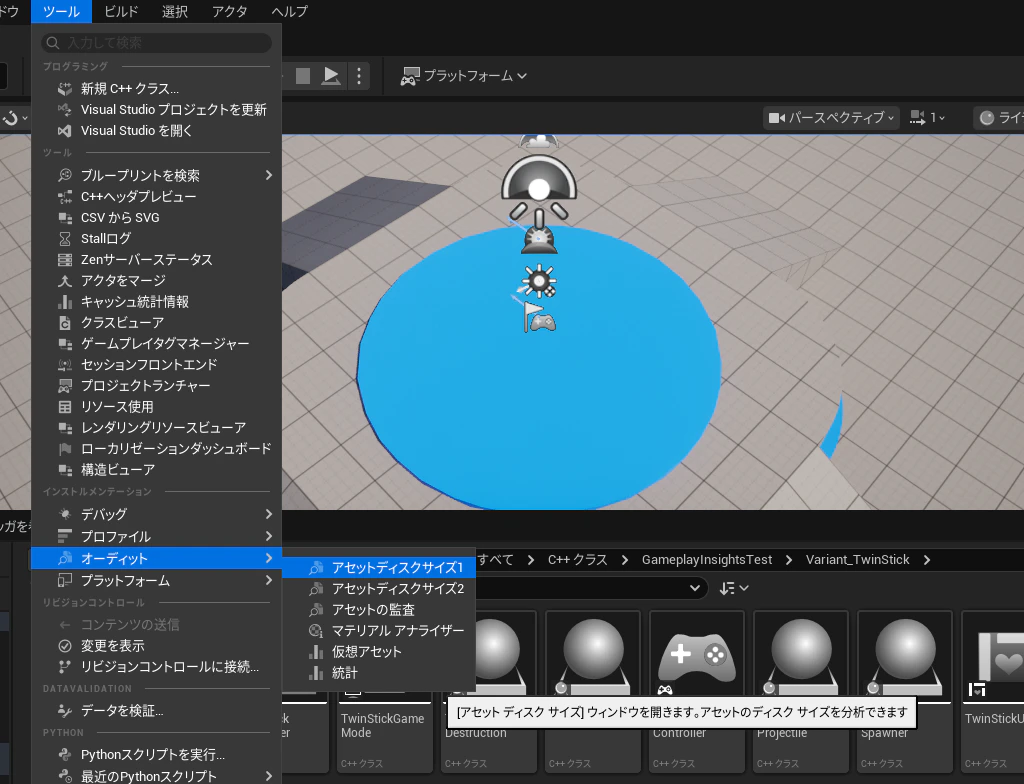Screen dimensions: 1024x784
Task: Click Variant_TwinStick in the breadcrumb path
Action: point(857,560)
